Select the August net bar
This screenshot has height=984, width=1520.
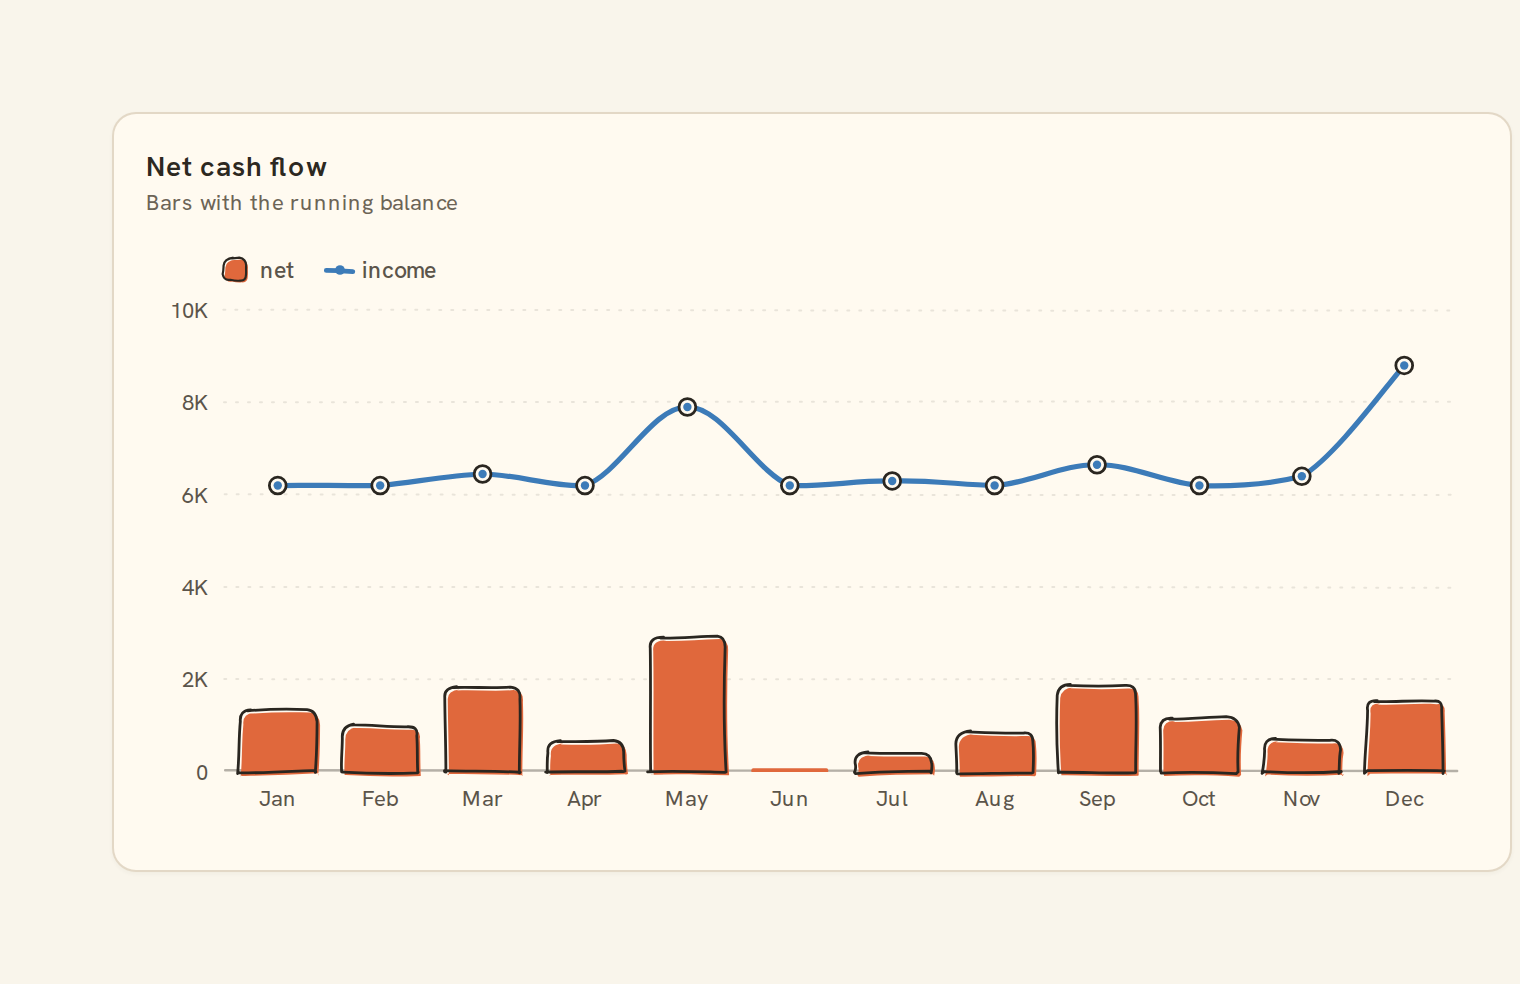pyautogui.click(x=995, y=753)
